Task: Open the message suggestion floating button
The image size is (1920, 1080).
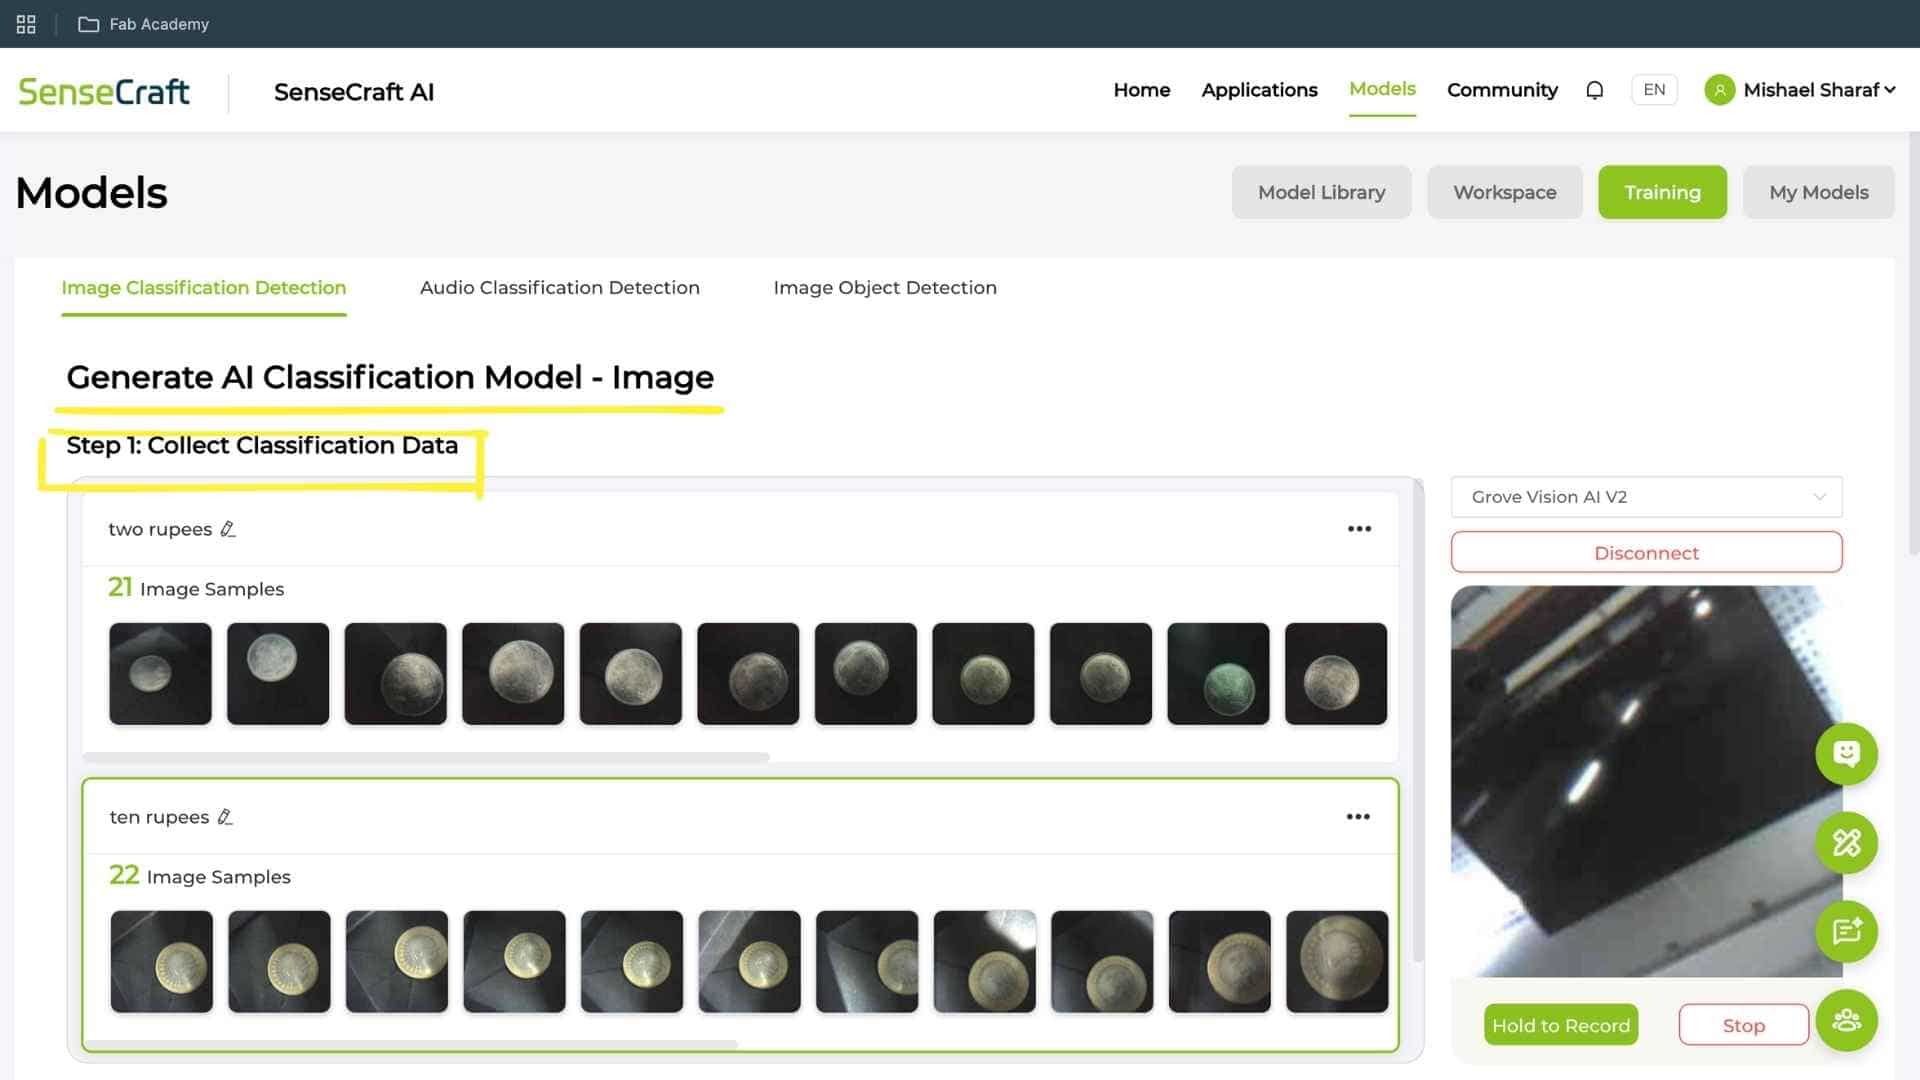Action: coord(1846,932)
